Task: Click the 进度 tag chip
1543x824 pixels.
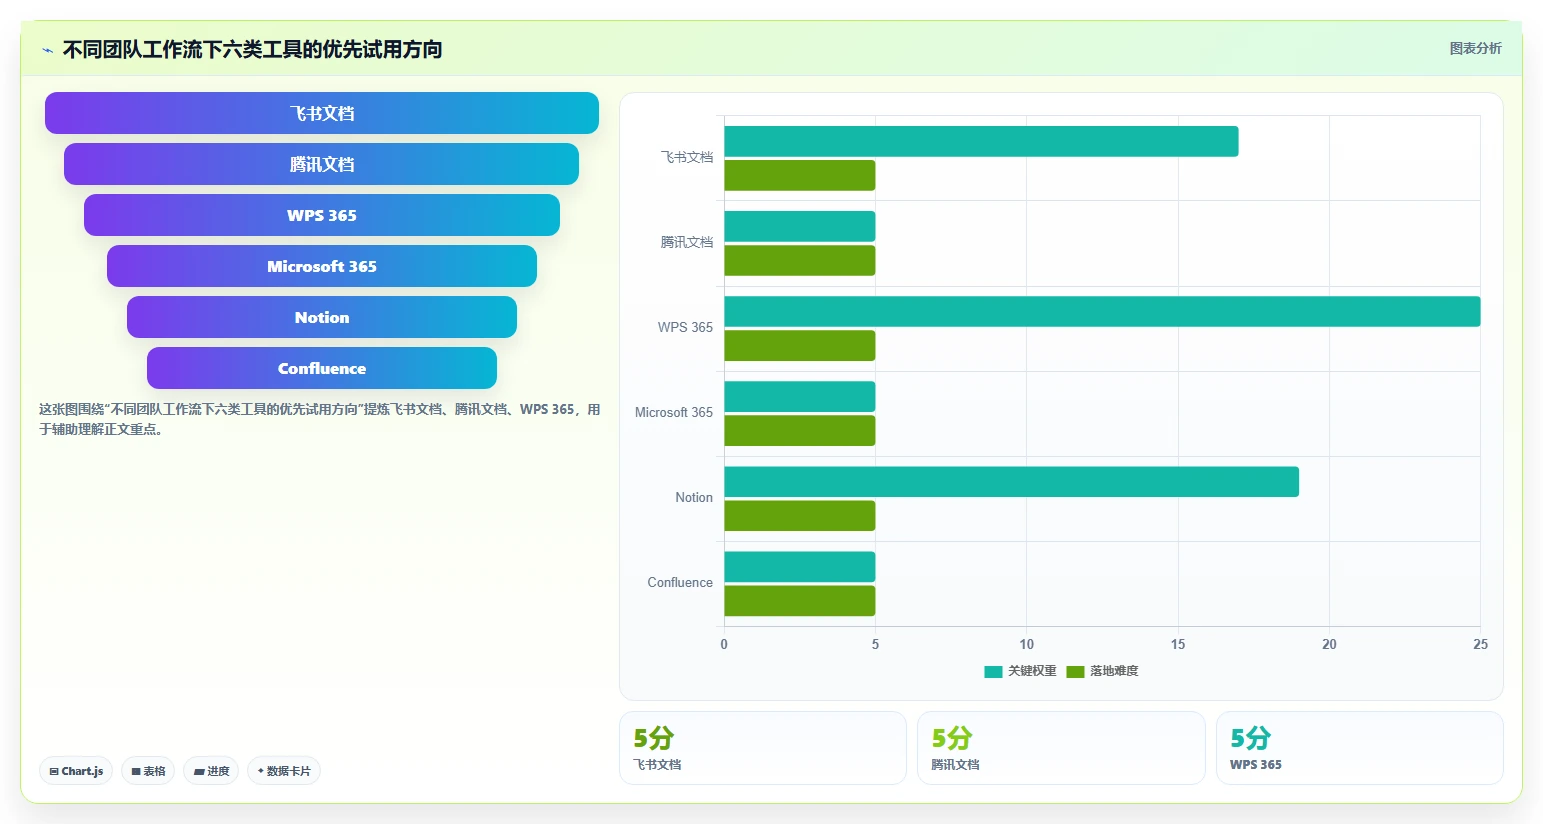Action: coord(211,771)
